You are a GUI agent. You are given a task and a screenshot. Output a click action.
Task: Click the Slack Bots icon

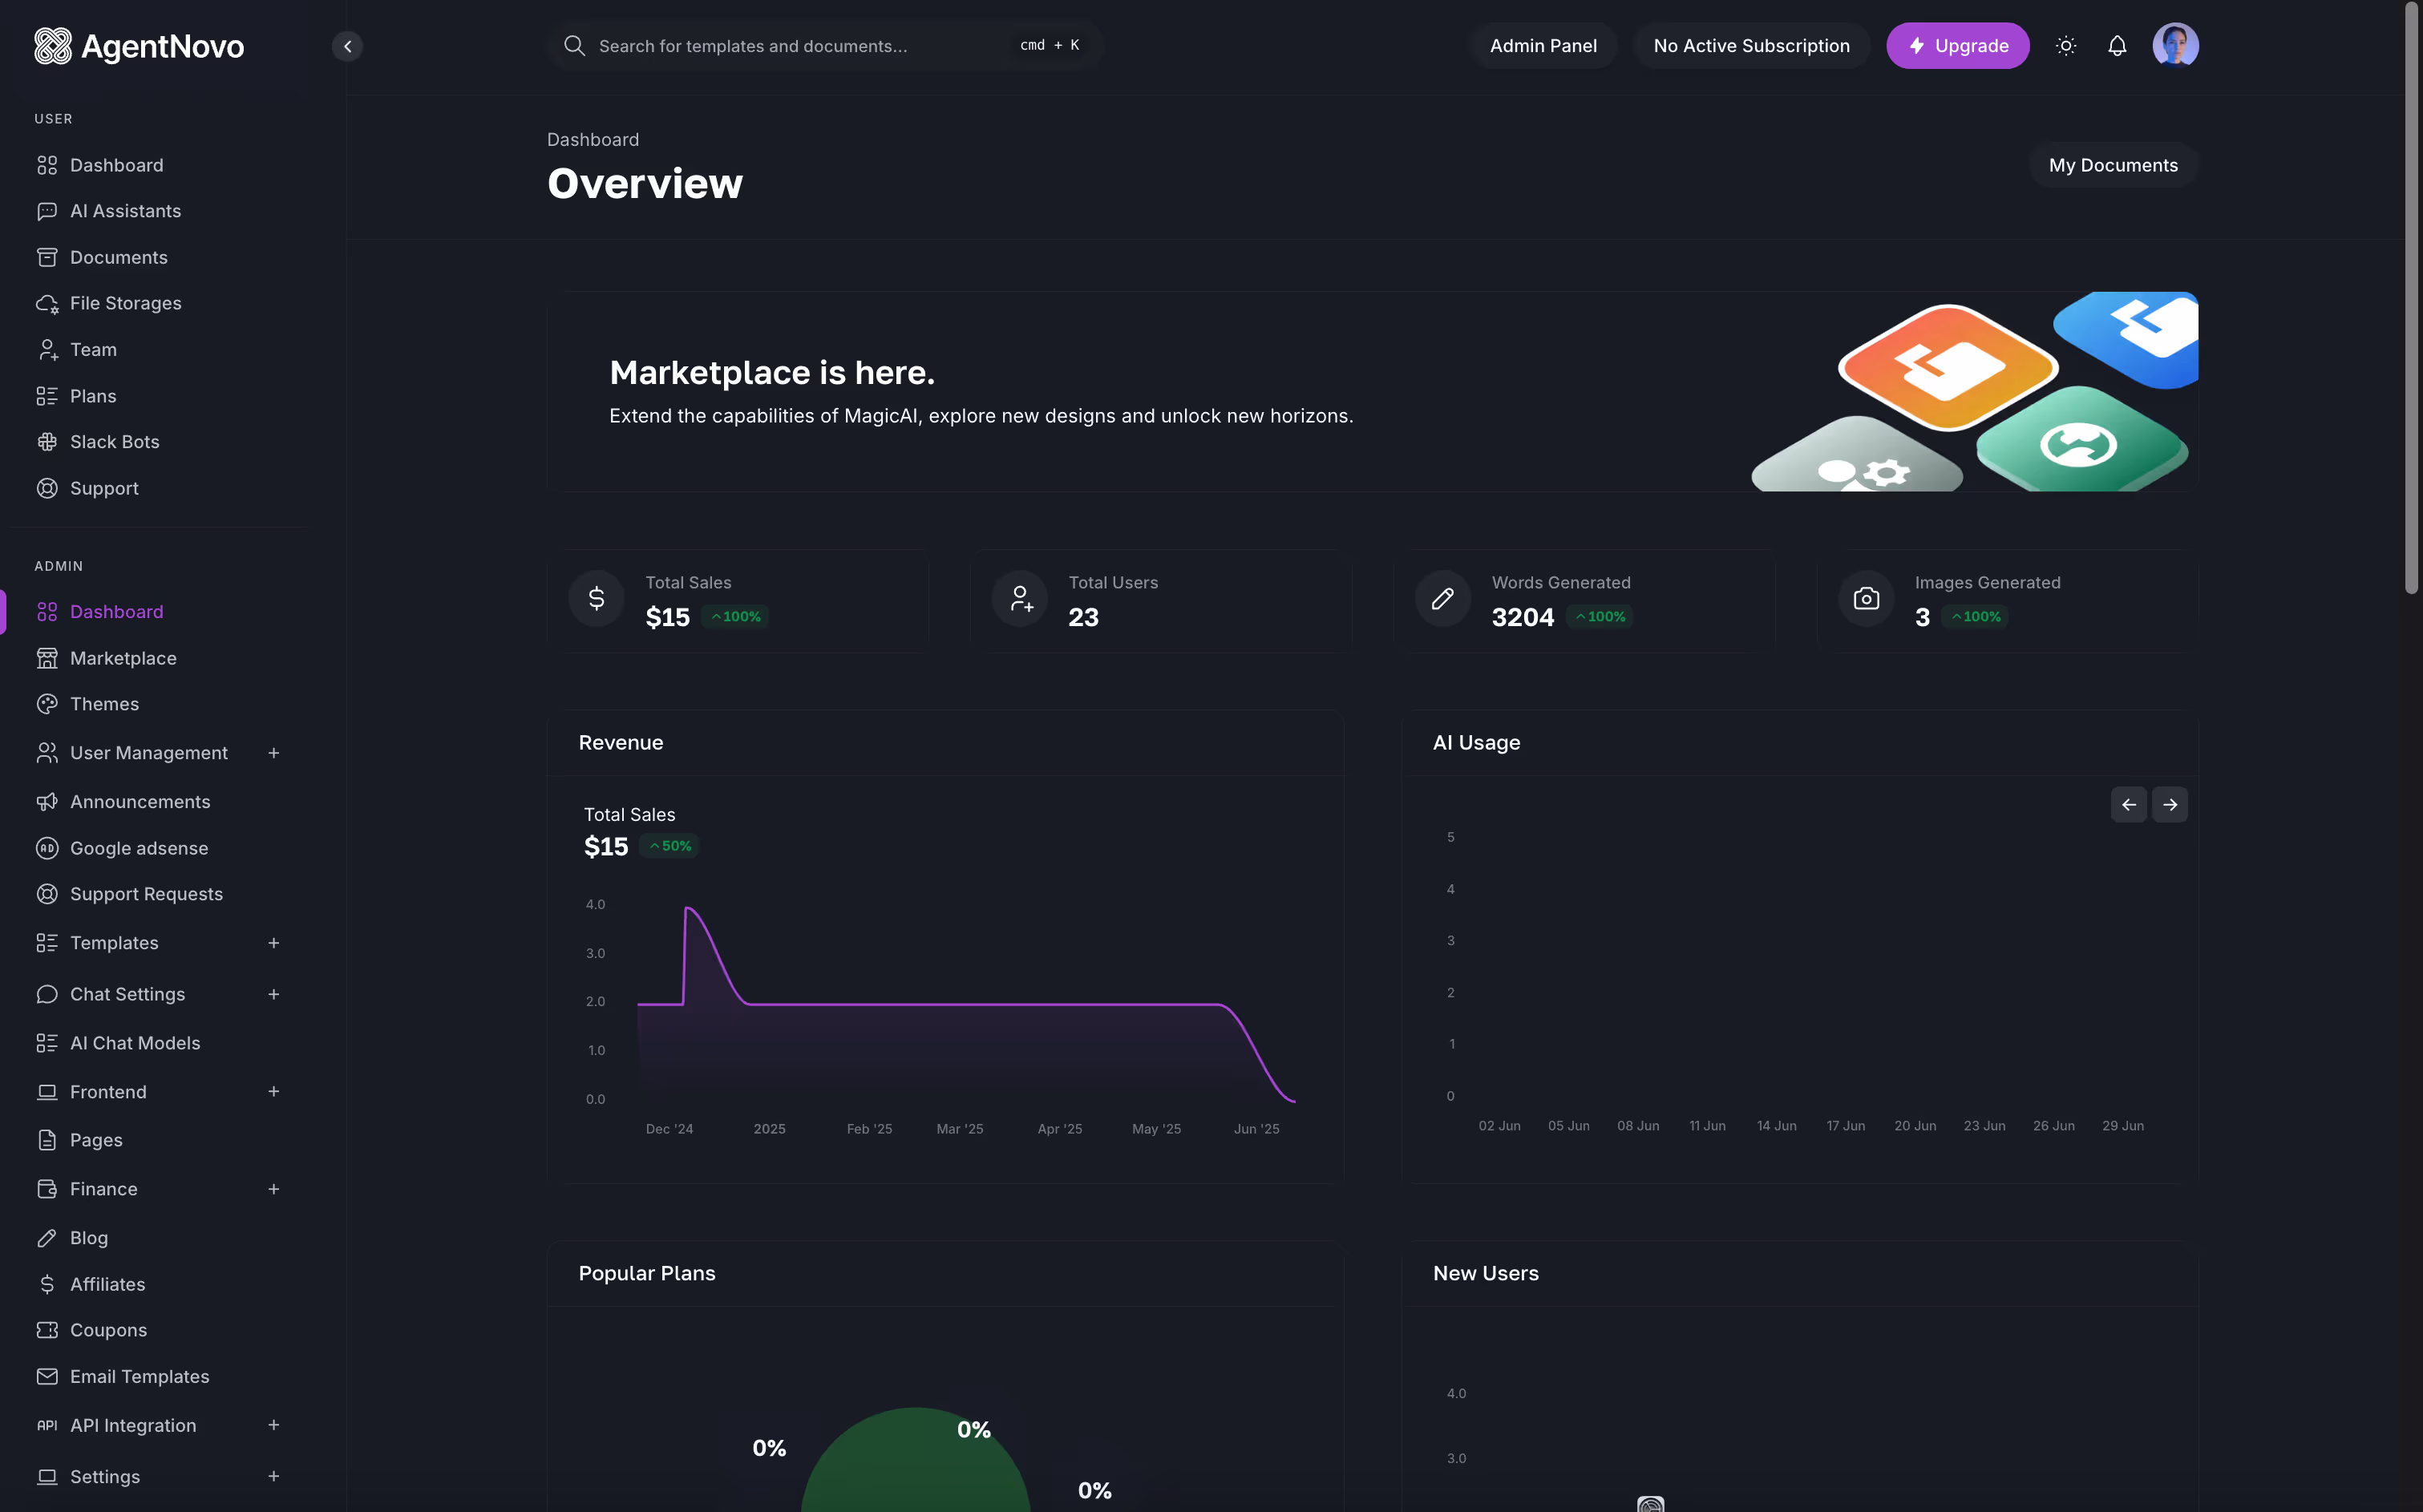coord(47,442)
